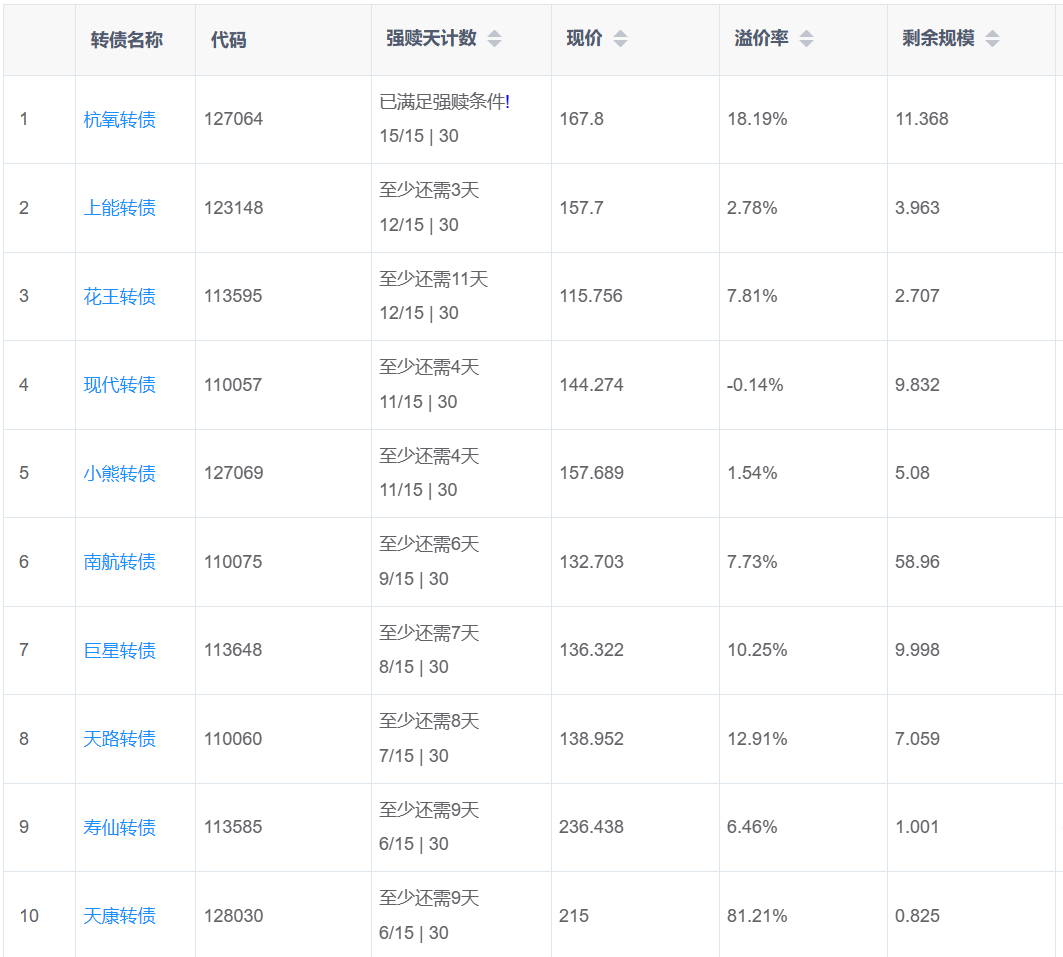Open the 天路转债 link
Viewport: 1063px width, 957px height.
pyautogui.click(x=120, y=739)
